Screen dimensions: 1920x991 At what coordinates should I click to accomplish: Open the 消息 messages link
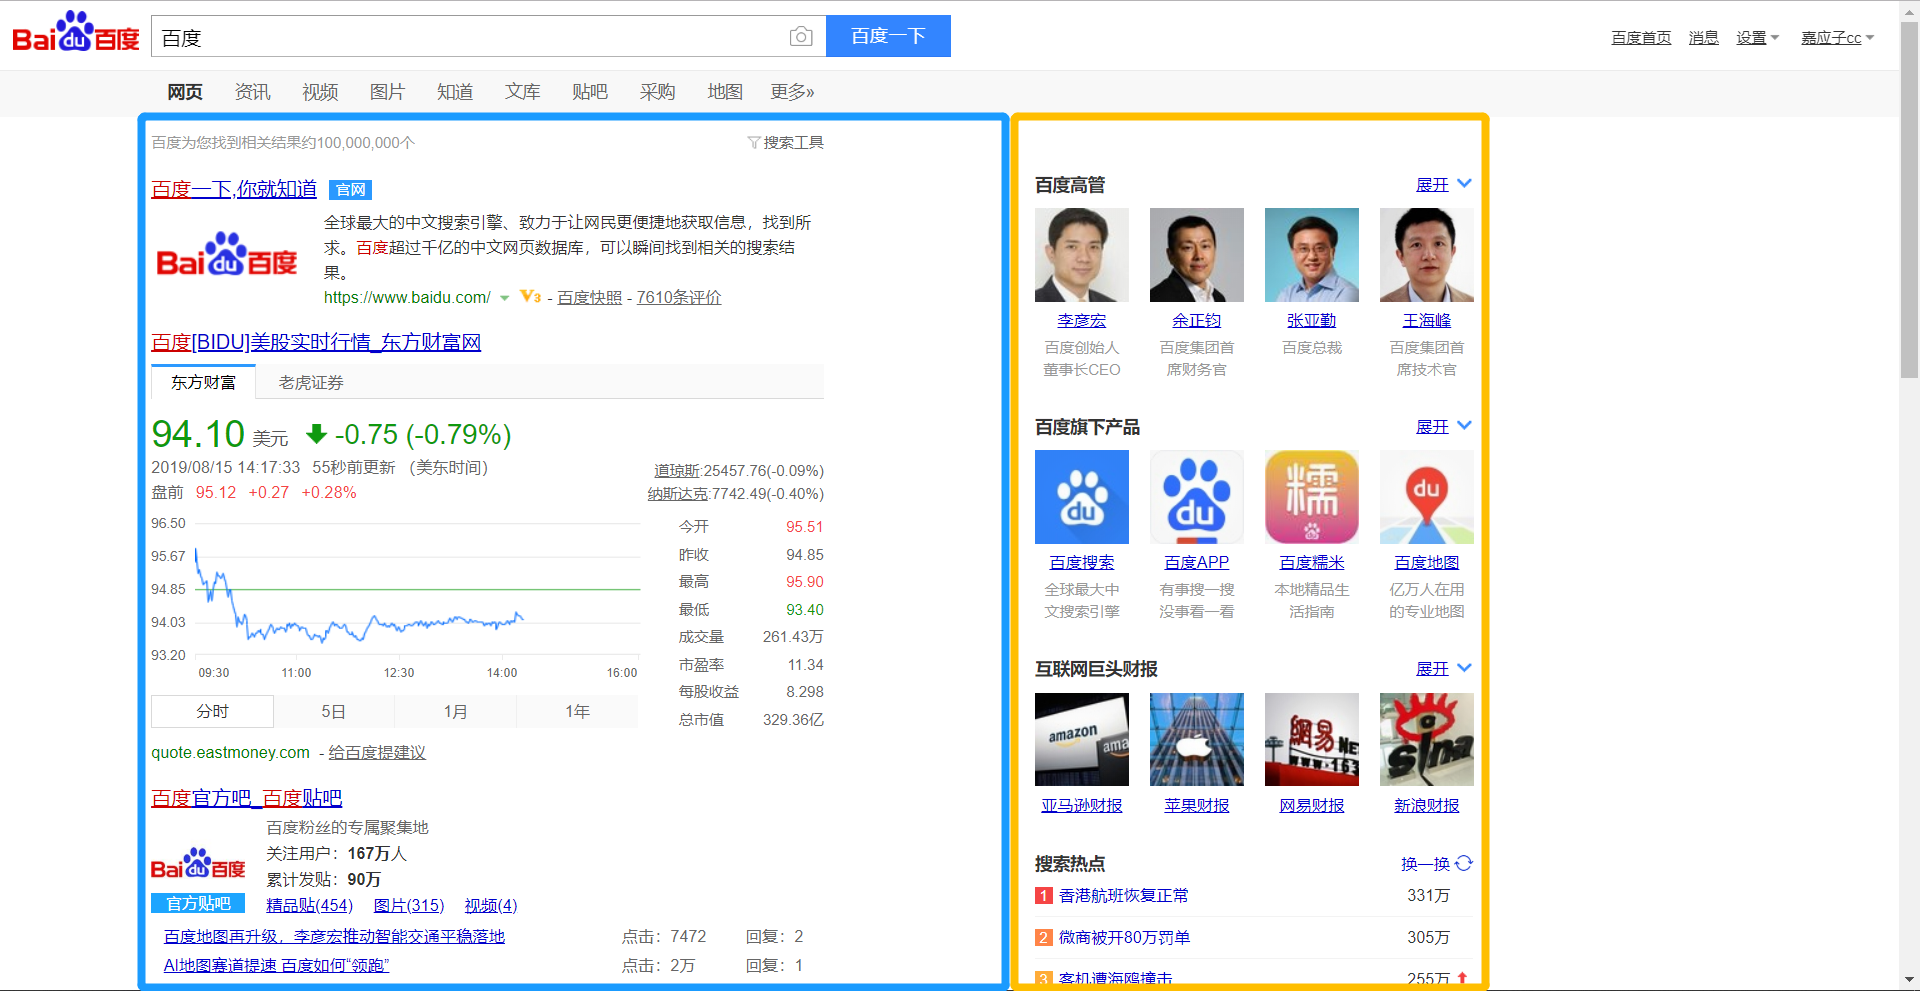[x=1703, y=38]
